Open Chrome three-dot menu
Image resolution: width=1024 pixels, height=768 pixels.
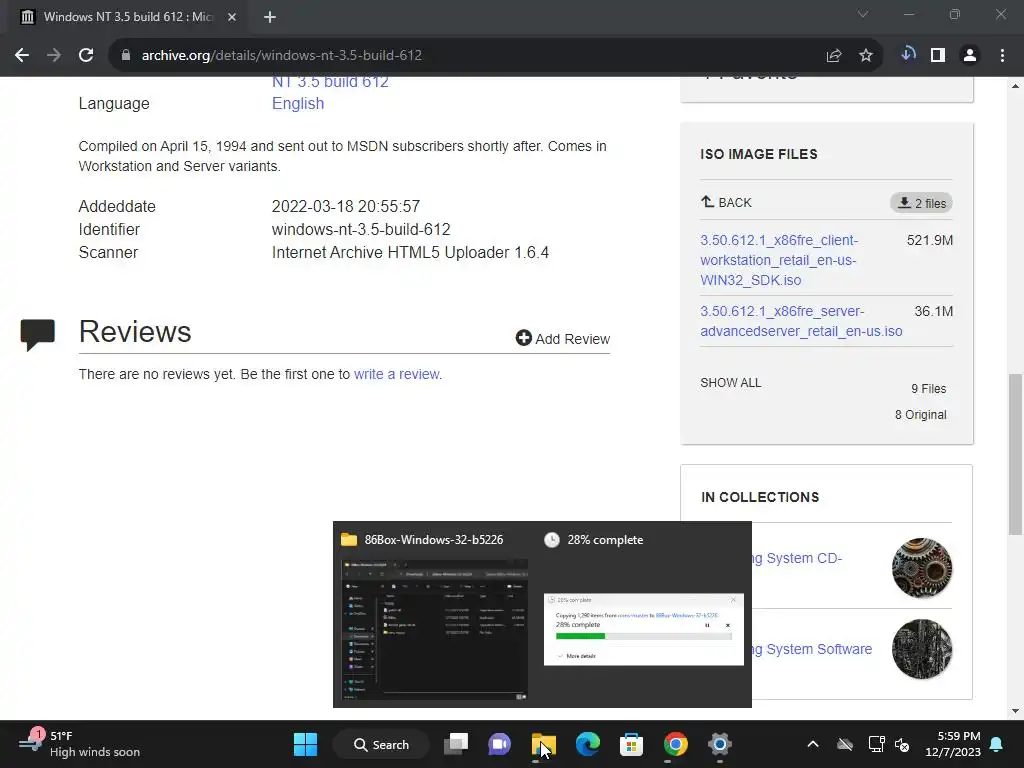[x=1002, y=56]
